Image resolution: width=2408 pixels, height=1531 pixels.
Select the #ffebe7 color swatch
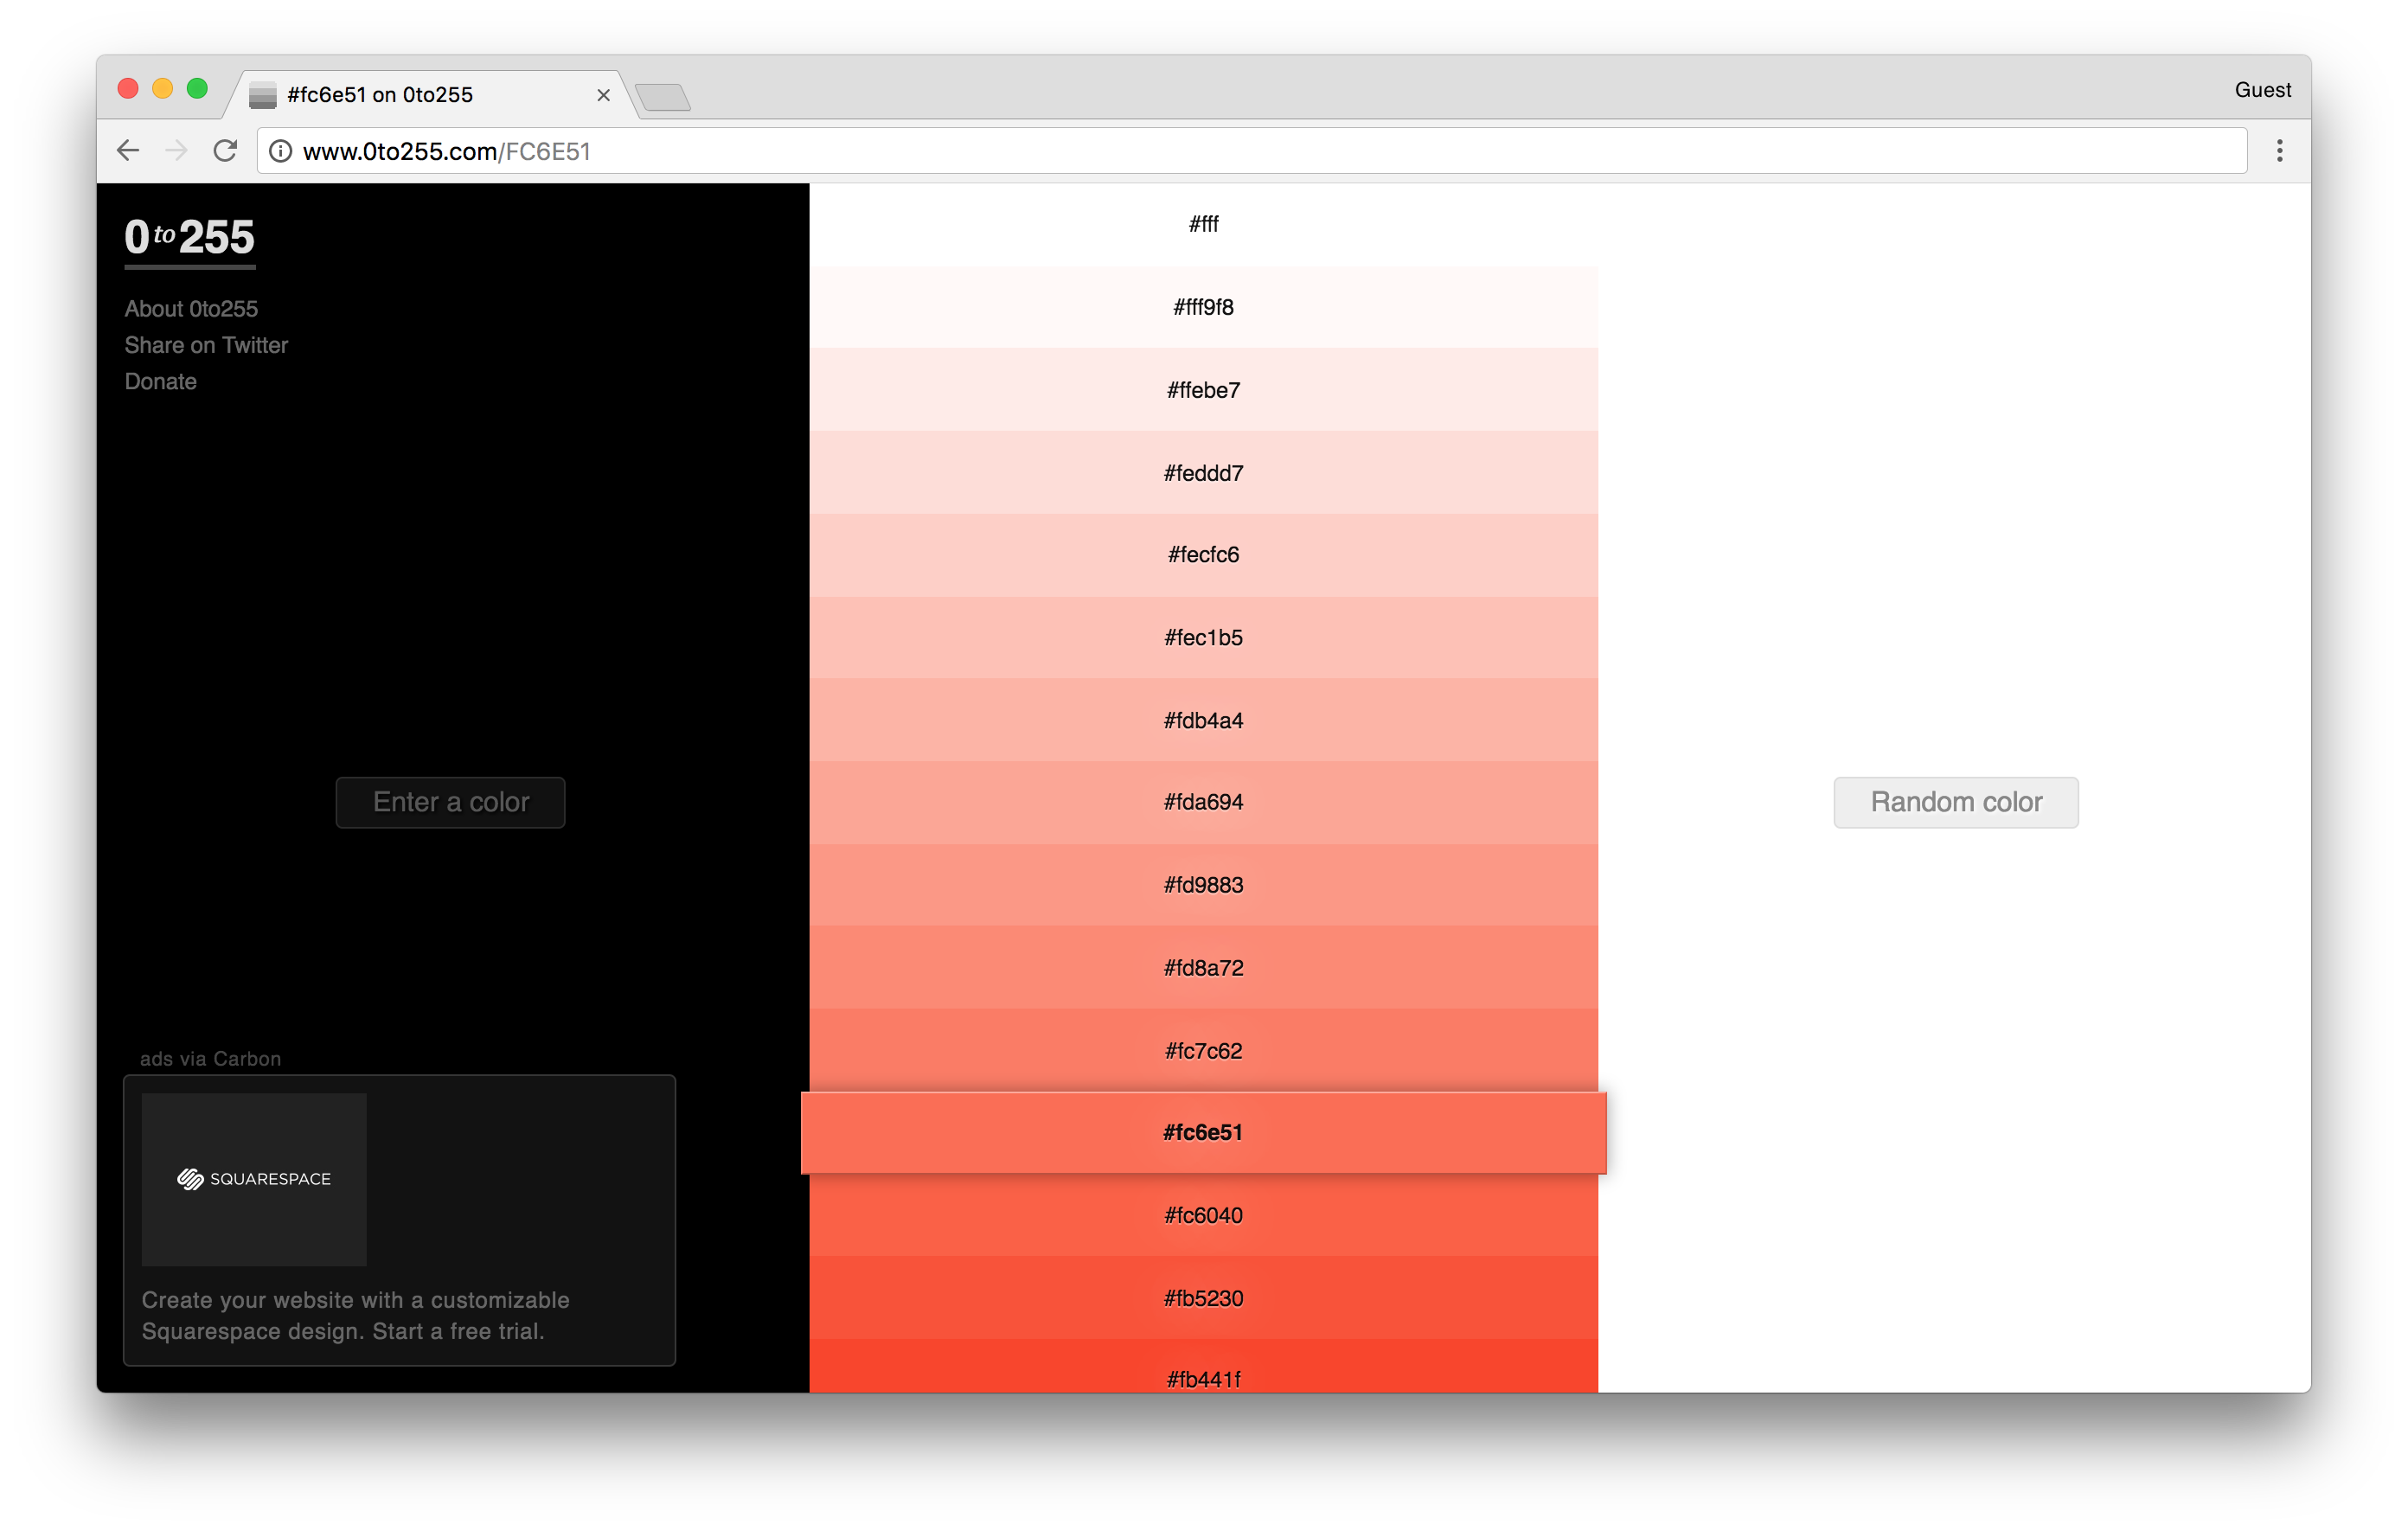tap(1203, 390)
